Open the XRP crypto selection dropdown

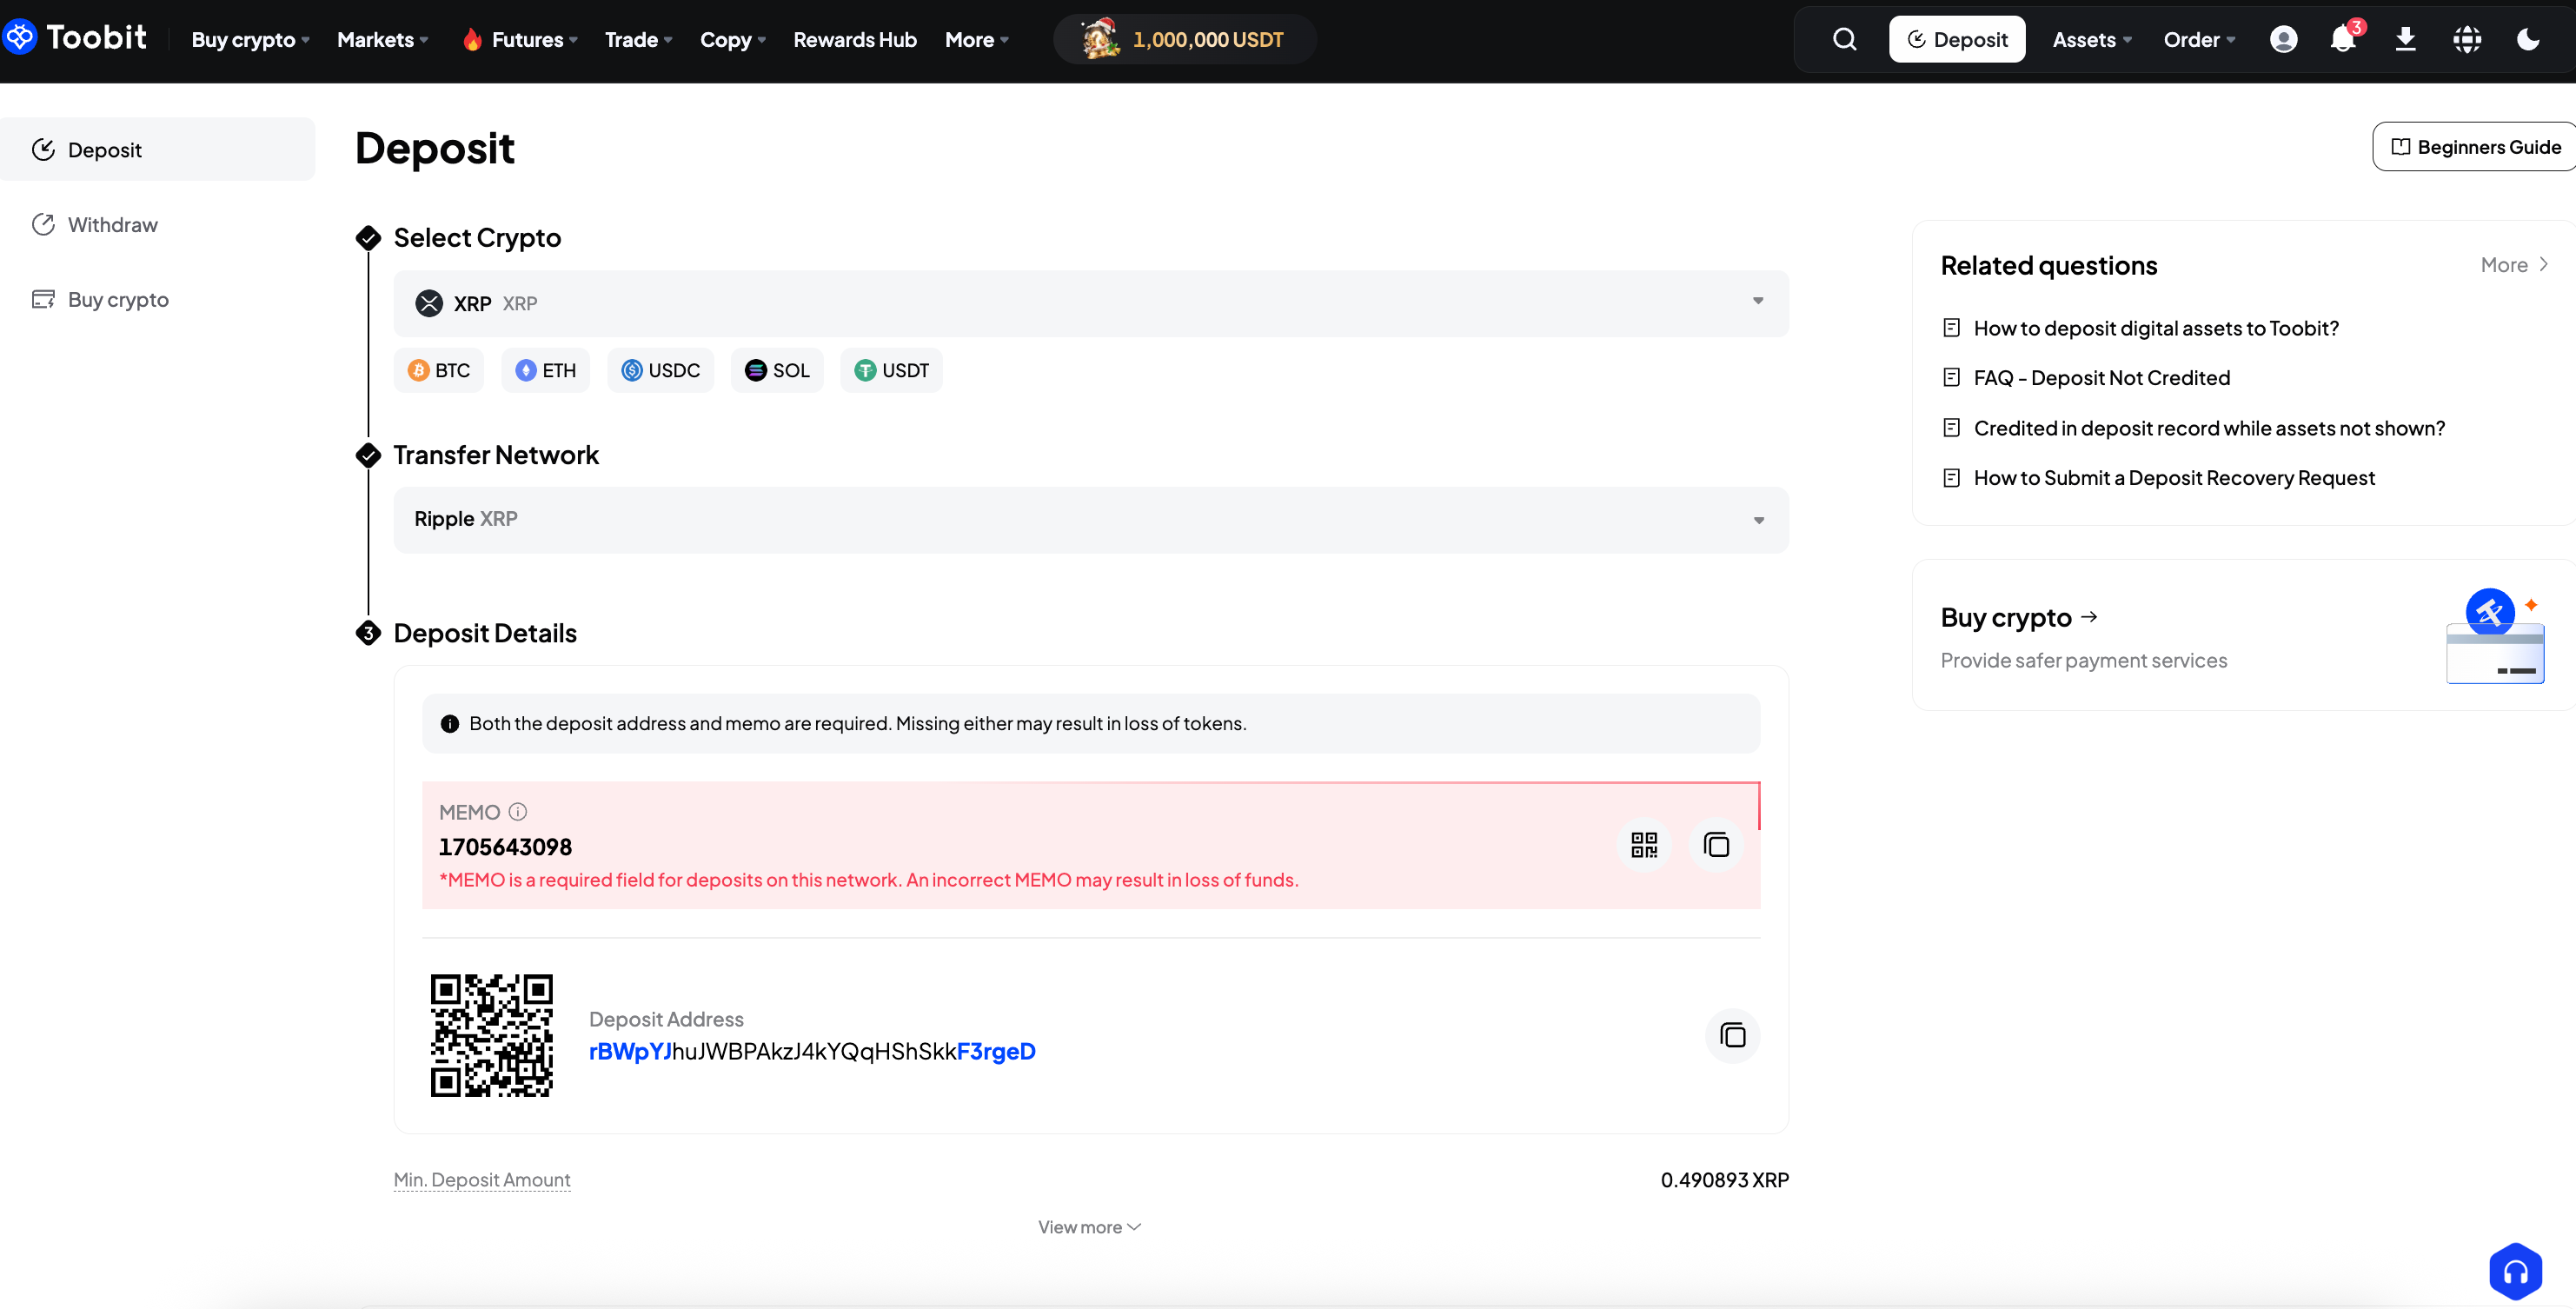(1090, 303)
